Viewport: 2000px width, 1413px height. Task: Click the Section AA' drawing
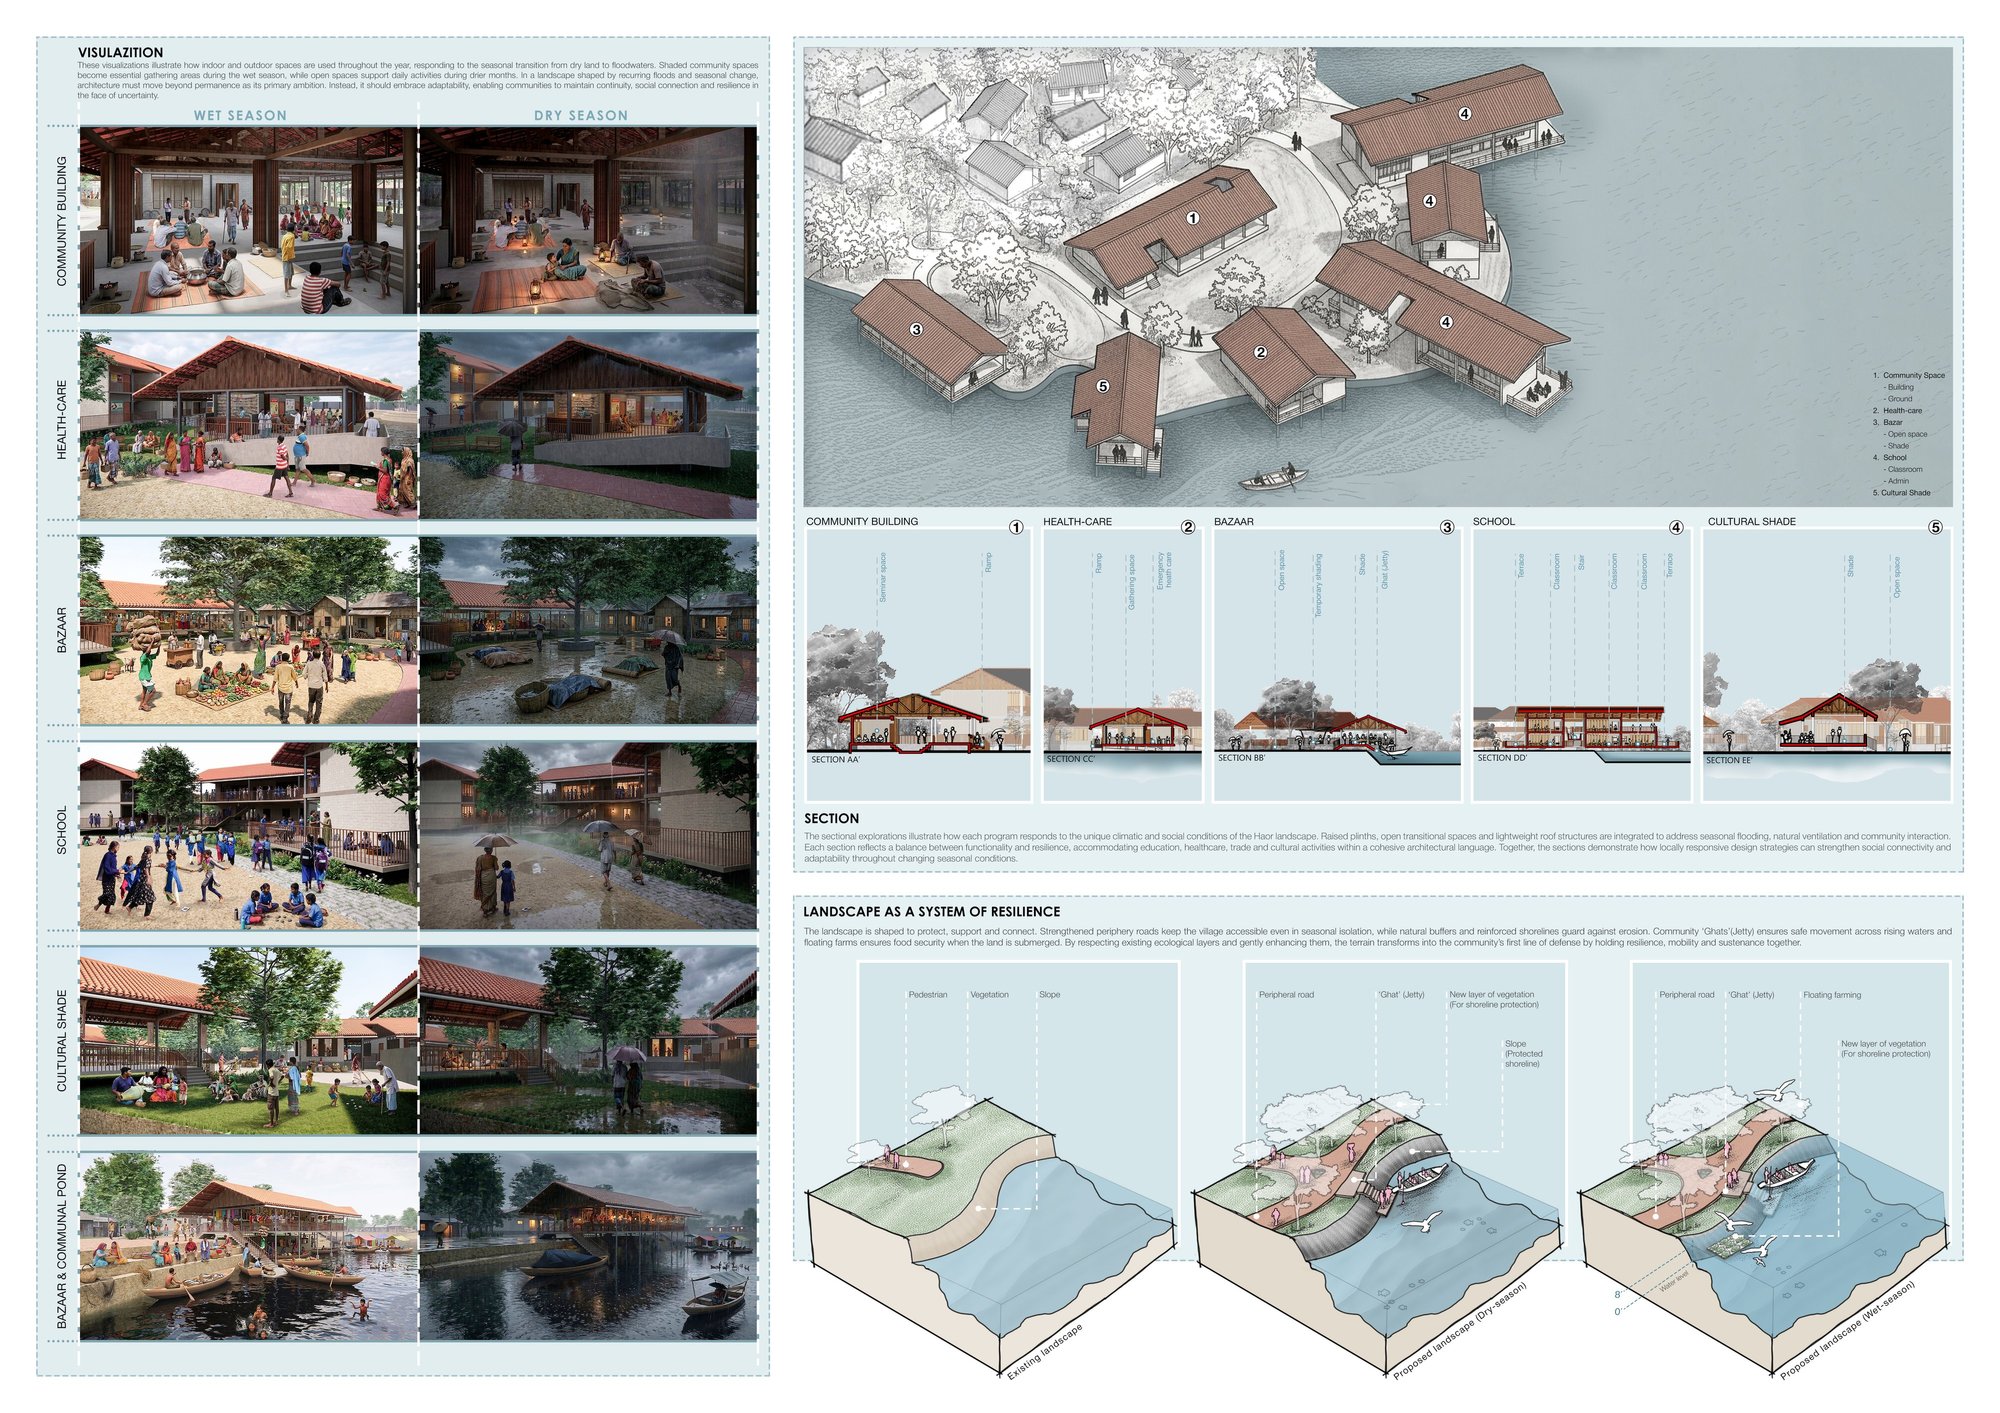point(918,665)
